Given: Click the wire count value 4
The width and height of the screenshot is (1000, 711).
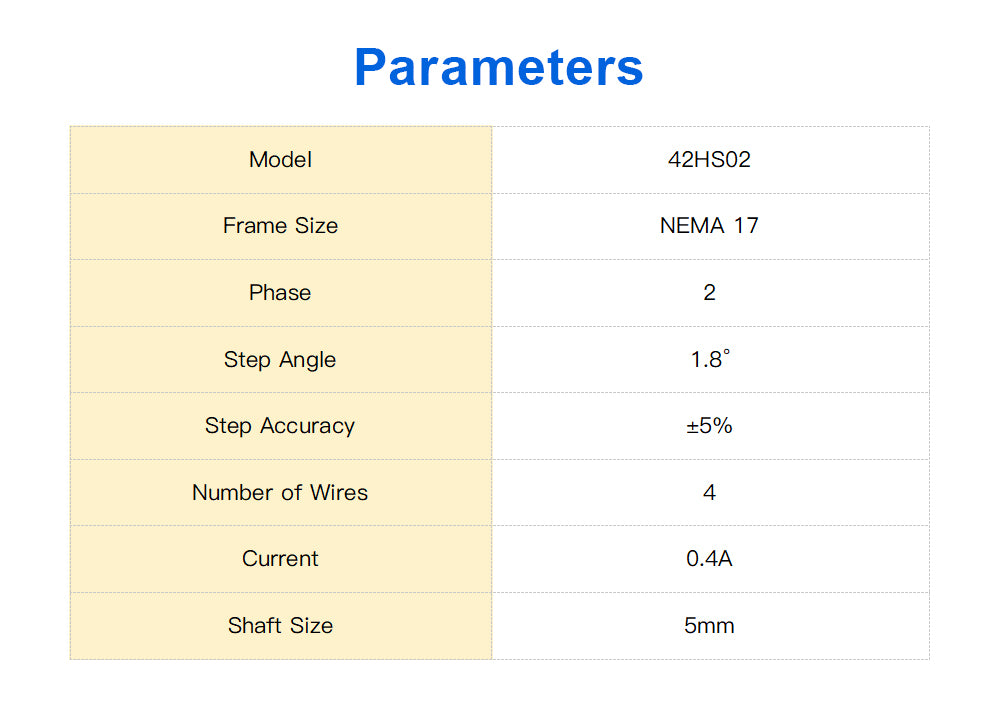Looking at the screenshot, I should coord(709,493).
